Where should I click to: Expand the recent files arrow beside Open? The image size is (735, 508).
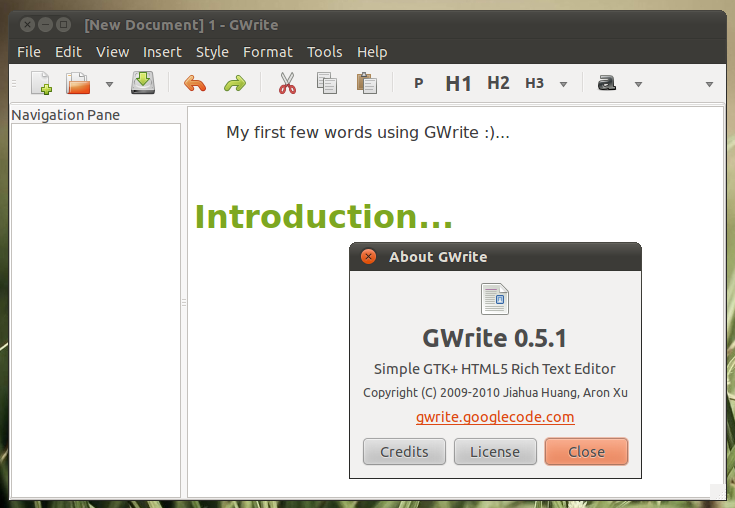[x=109, y=84]
